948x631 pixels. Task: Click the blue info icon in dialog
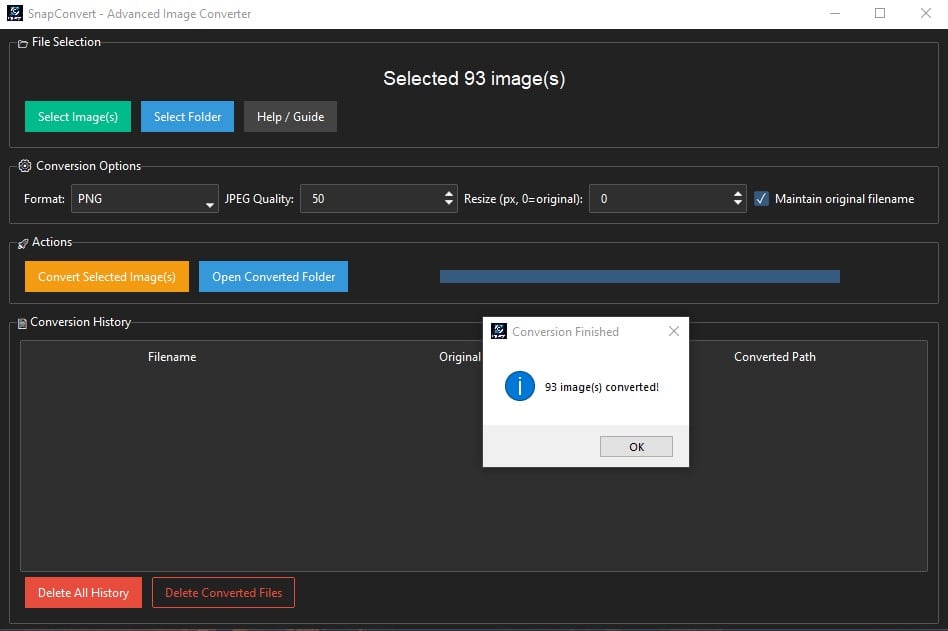click(x=520, y=386)
